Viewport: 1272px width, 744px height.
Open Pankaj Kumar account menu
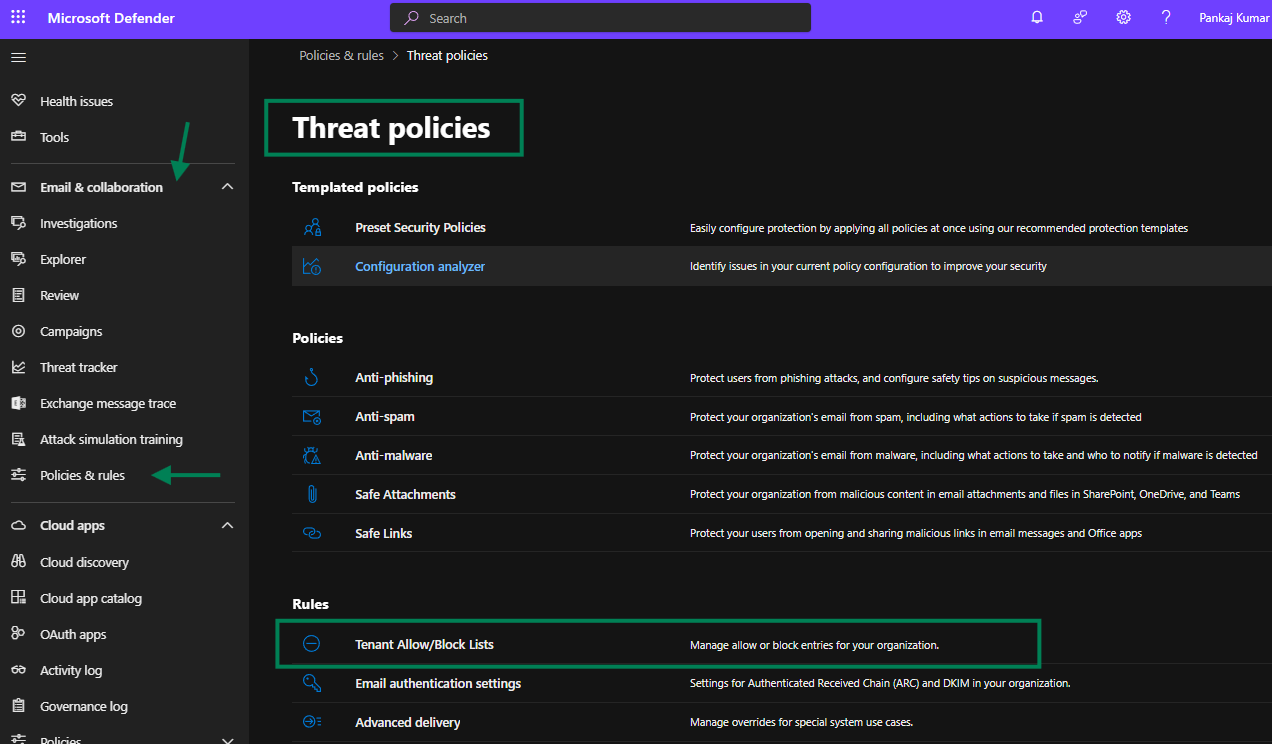(1234, 18)
